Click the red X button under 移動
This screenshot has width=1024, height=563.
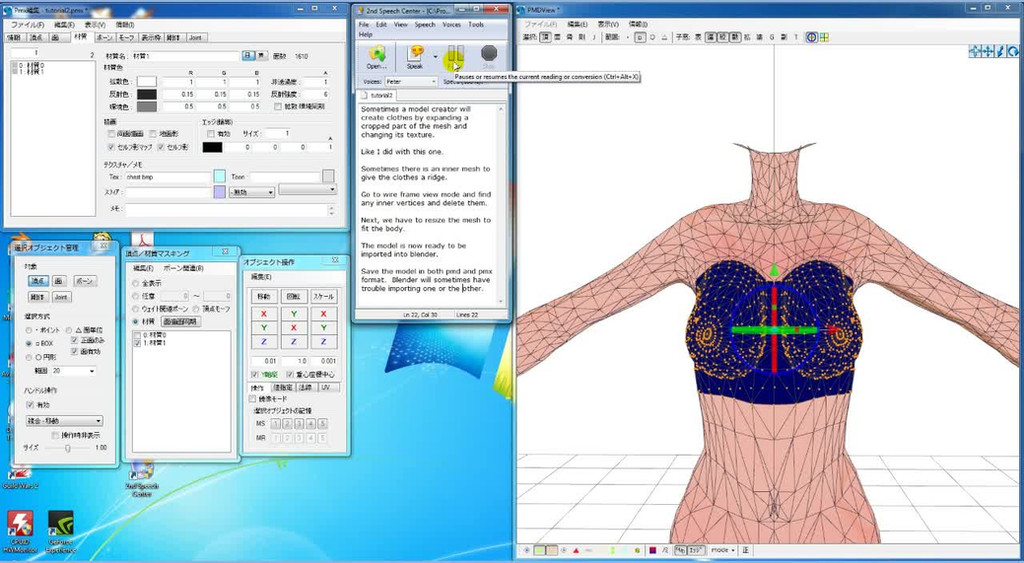pos(263,314)
